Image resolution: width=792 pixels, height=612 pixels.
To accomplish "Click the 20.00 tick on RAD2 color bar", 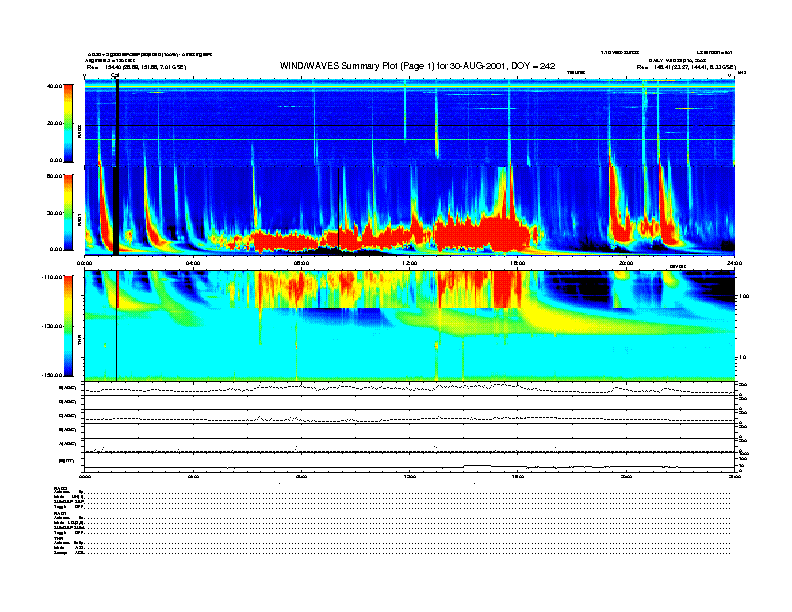I will (54, 123).
